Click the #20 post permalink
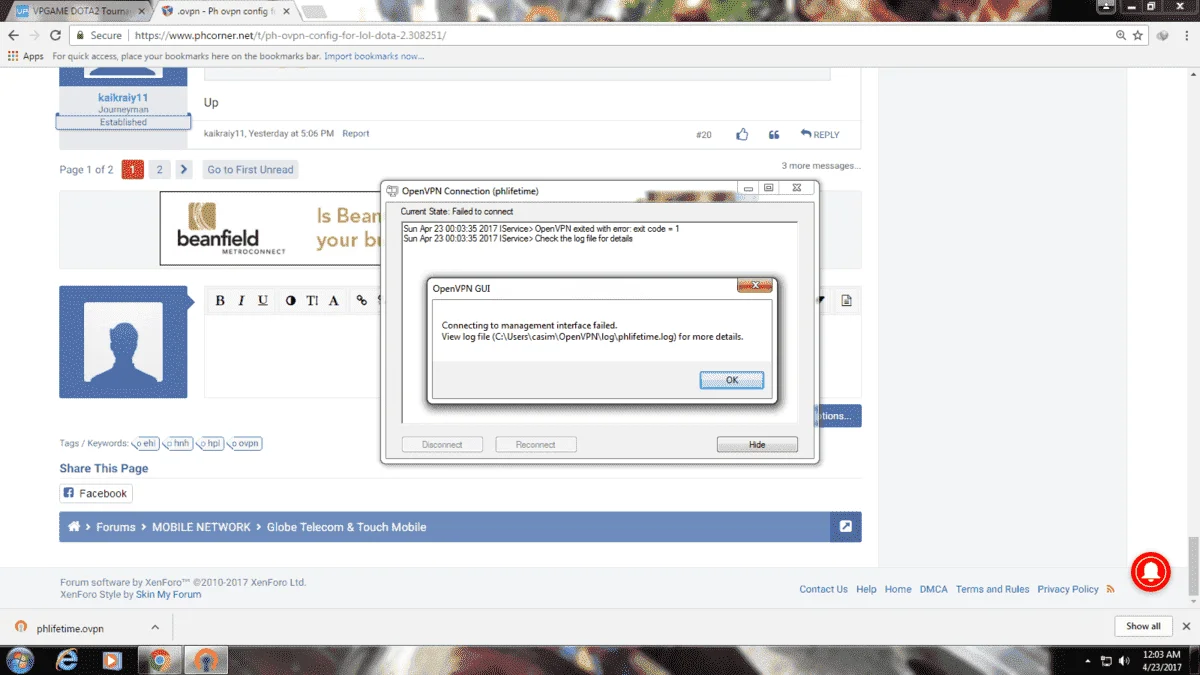Image resolution: width=1200 pixels, height=675 pixels. [704, 134]
